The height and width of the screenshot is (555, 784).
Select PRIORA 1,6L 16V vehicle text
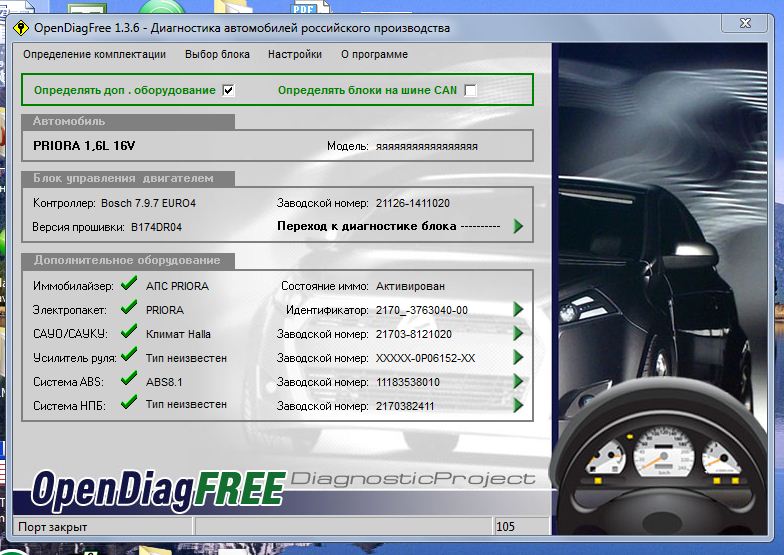(84, 146)
